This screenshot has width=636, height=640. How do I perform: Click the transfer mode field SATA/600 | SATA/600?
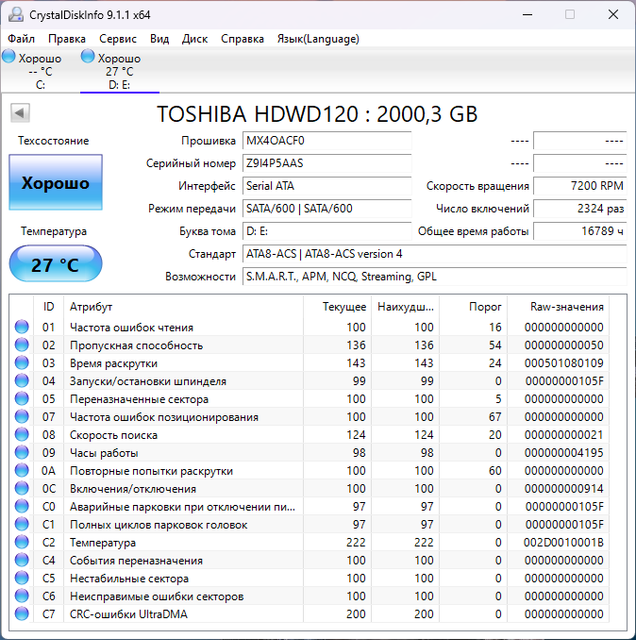pyautogui.click(x=327, y=209)
